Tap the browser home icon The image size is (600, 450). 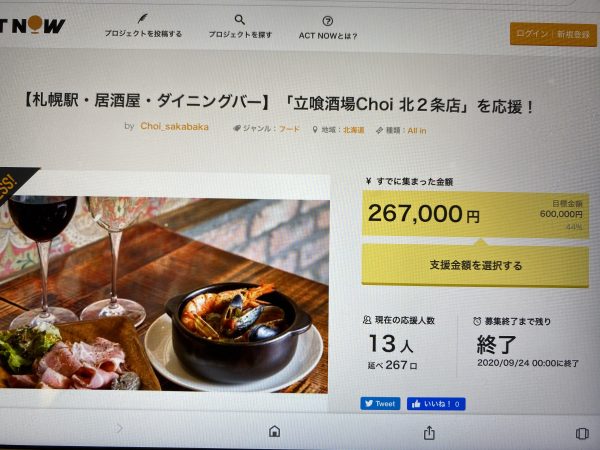[274, 431]
